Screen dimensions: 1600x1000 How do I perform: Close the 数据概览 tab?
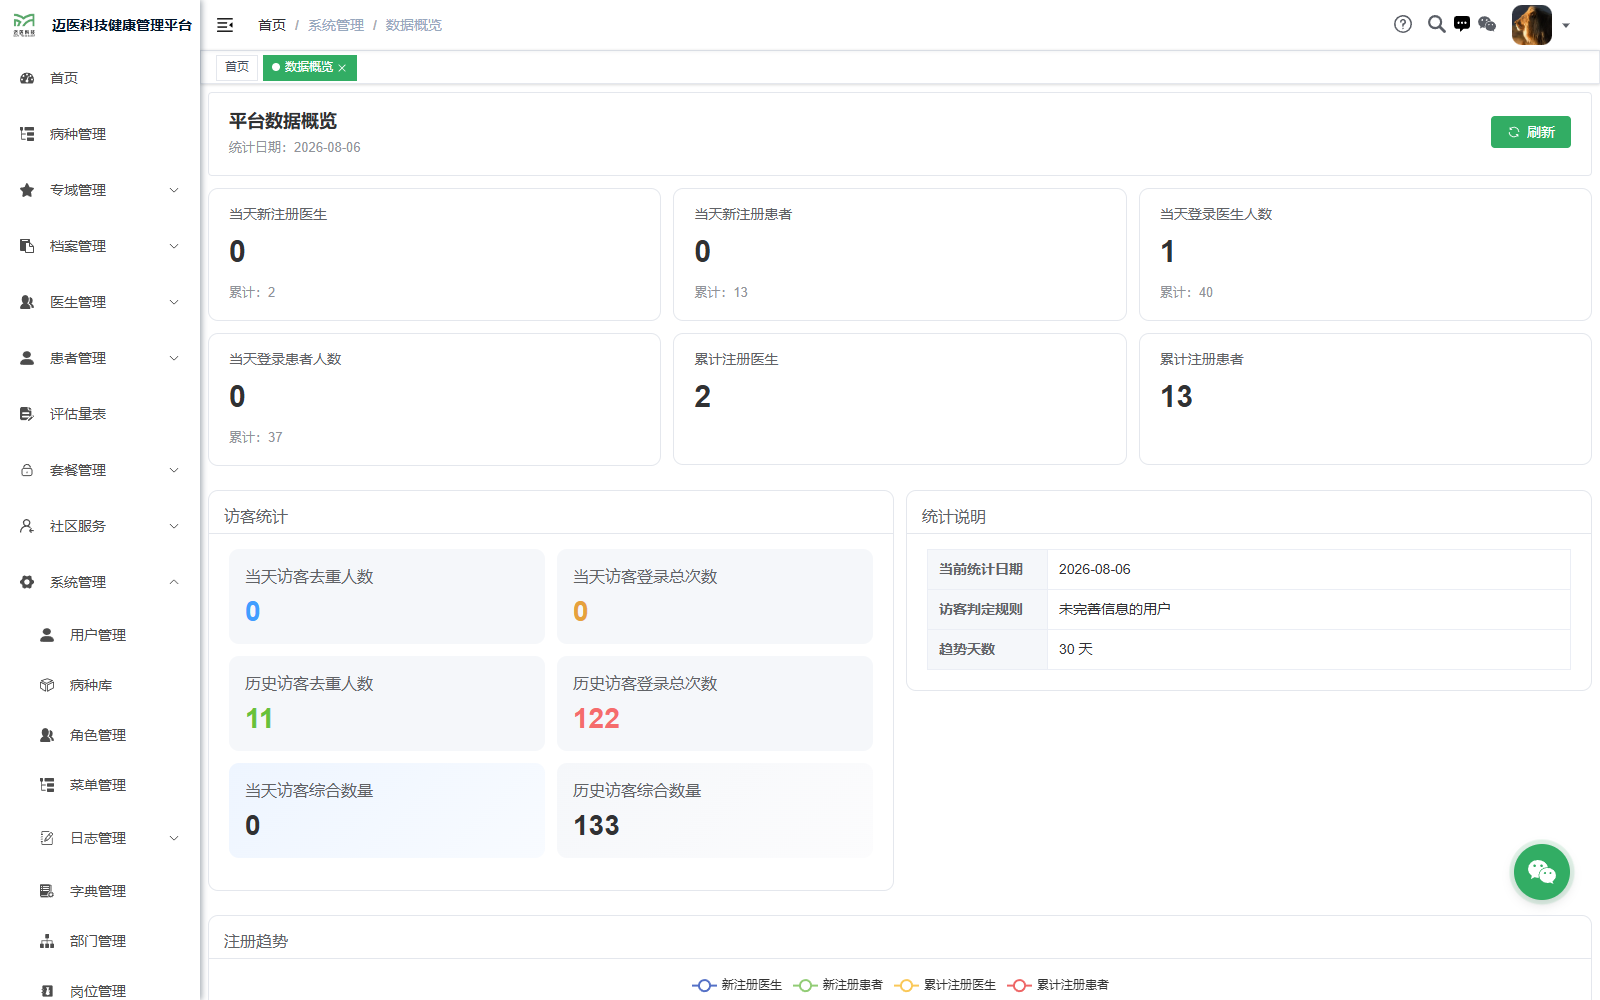click(342, 68)
